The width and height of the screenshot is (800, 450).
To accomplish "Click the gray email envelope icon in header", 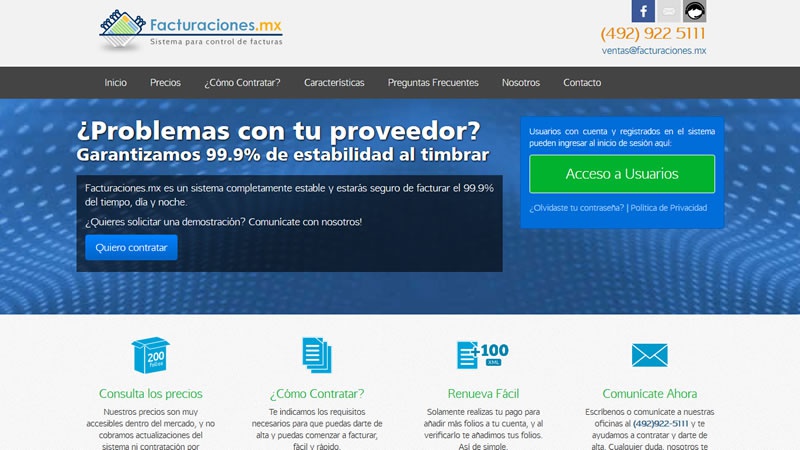I will 669,11.
